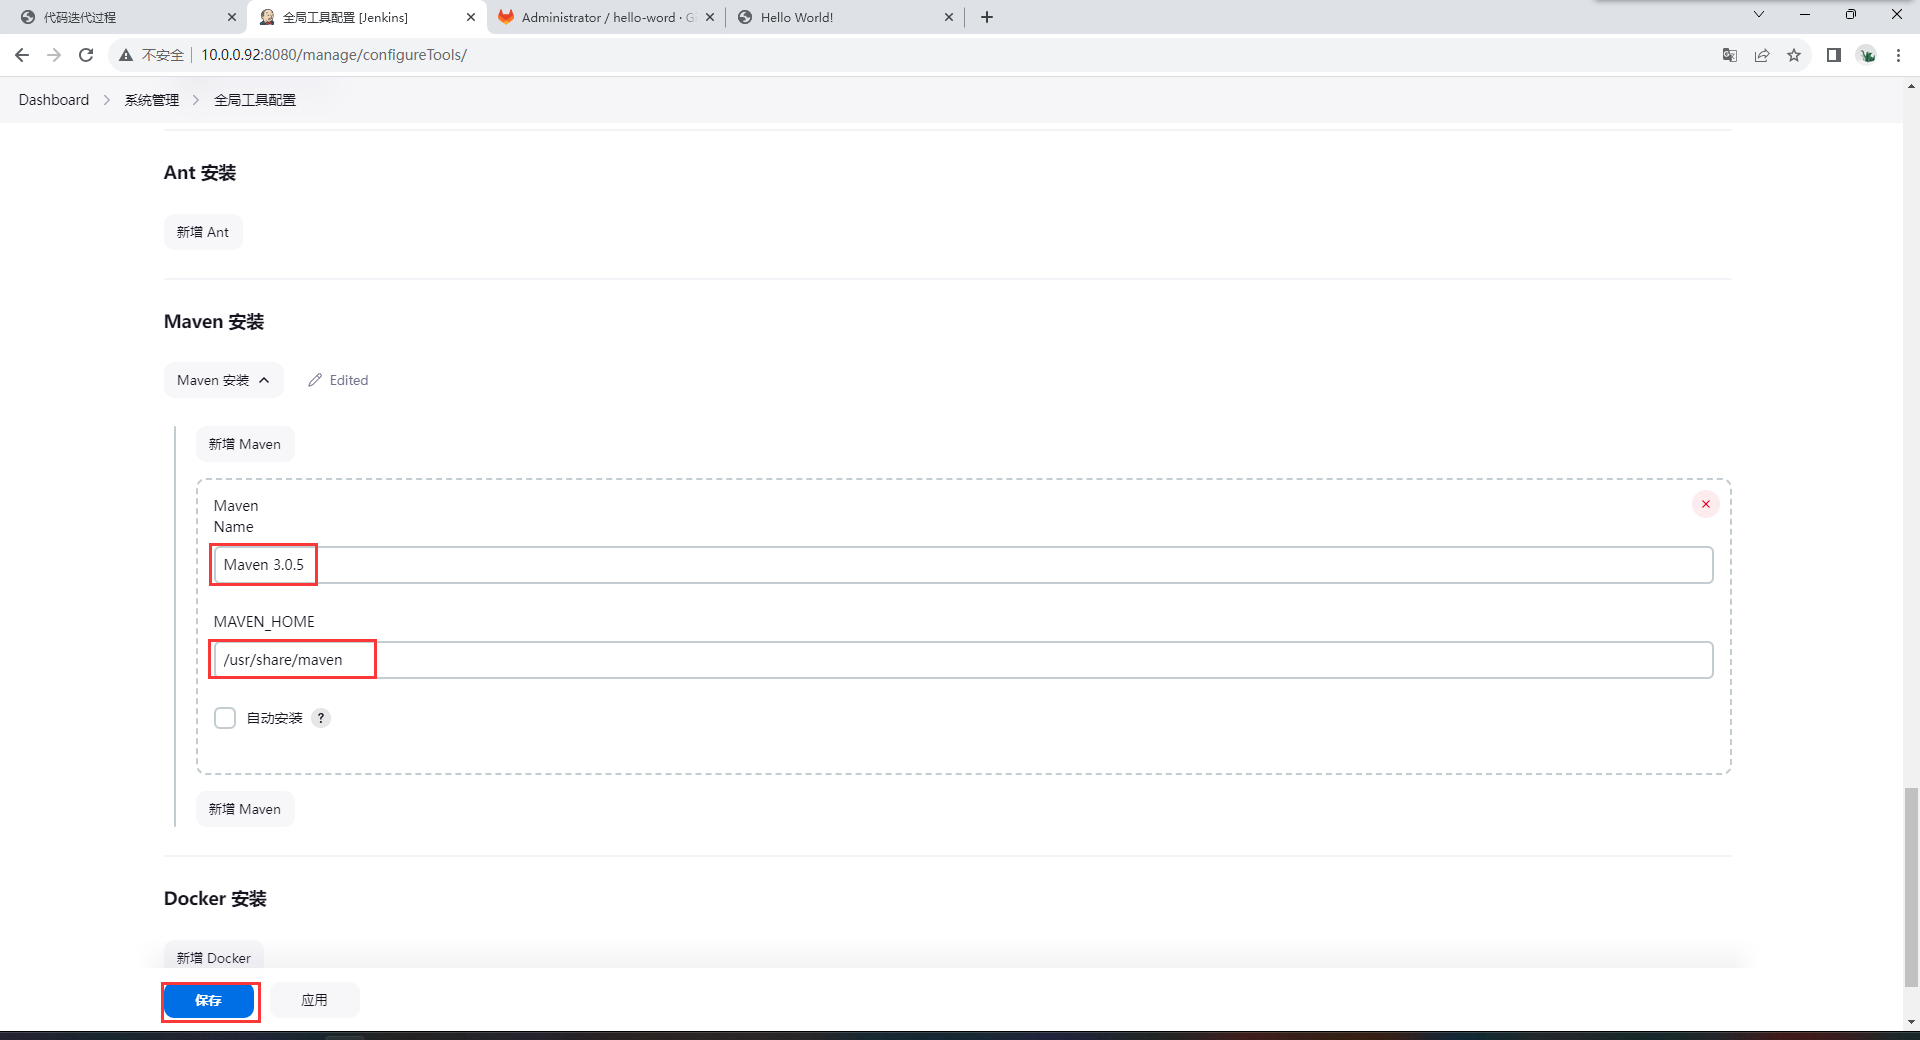
Task: Open 全局工具配置 breadcrumb link
Action: tap(255, 100)
